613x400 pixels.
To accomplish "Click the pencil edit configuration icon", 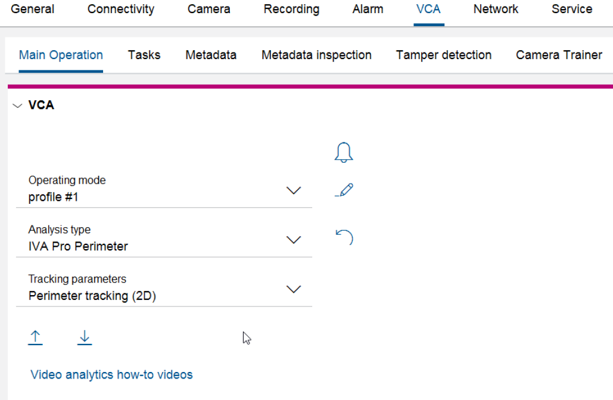I will pos(344,190).
